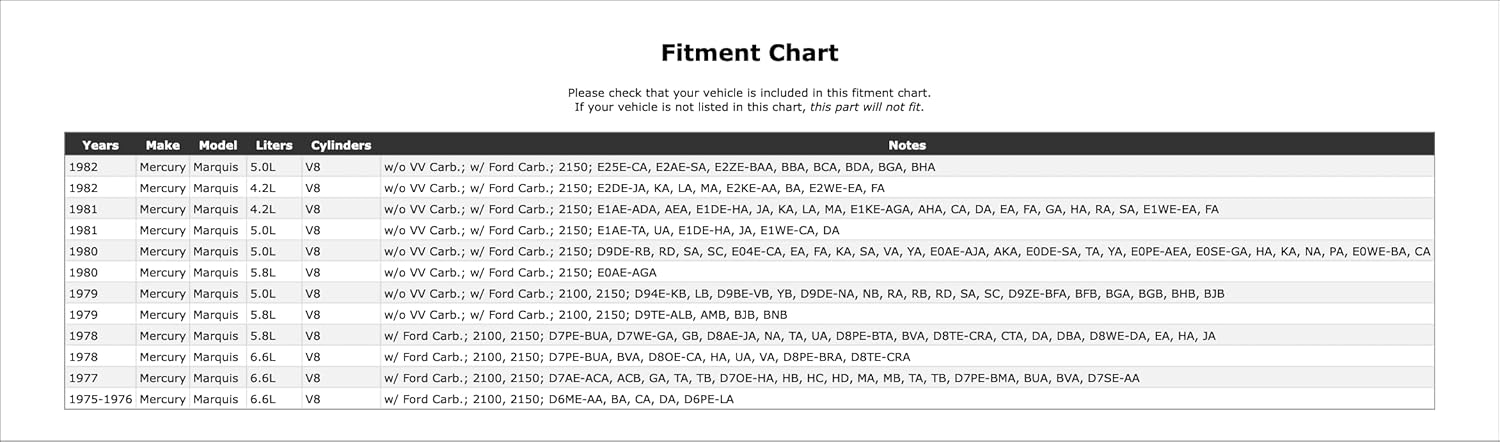Click the Years column header
This screenshot has height=442, width=1500.
point(100,145)
